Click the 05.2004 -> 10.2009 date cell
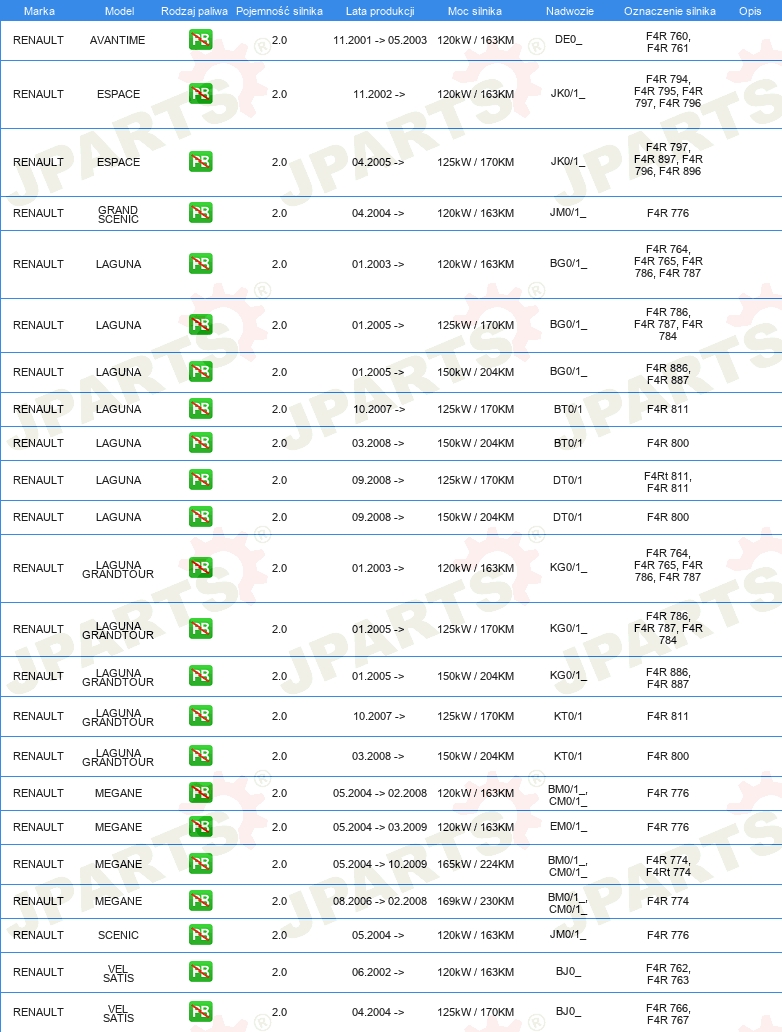 pyautogui.click(x=380, y=864)
